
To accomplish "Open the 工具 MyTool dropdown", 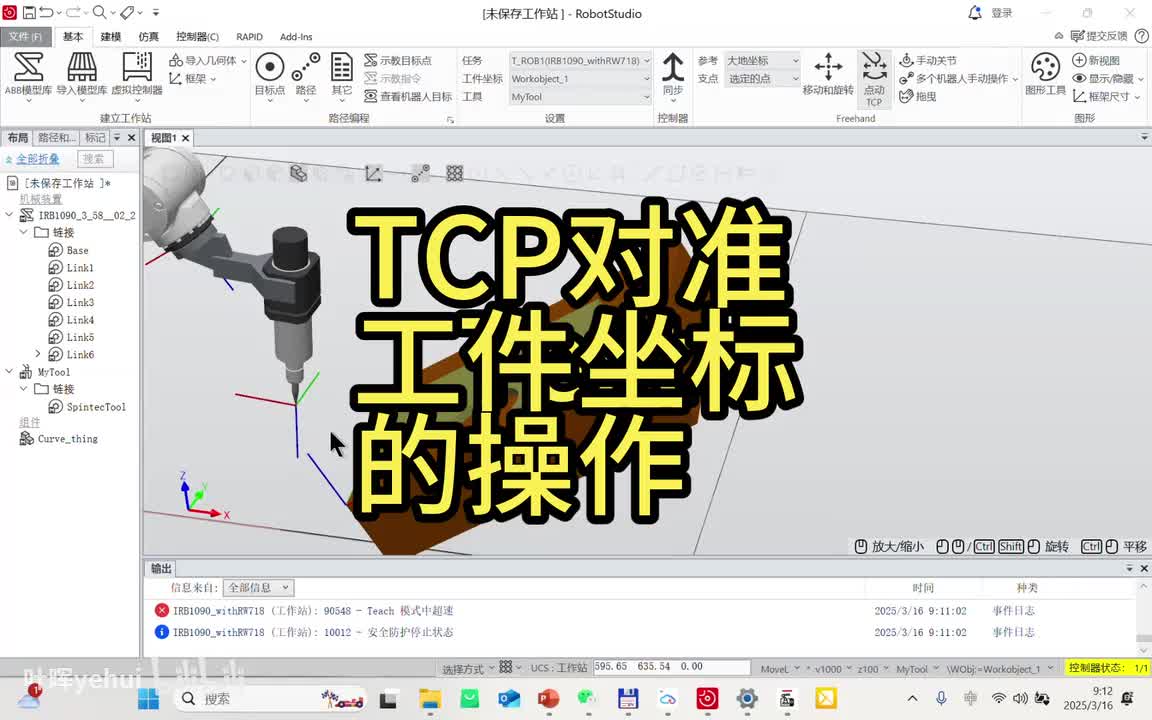I will click(x=580, y=96).
